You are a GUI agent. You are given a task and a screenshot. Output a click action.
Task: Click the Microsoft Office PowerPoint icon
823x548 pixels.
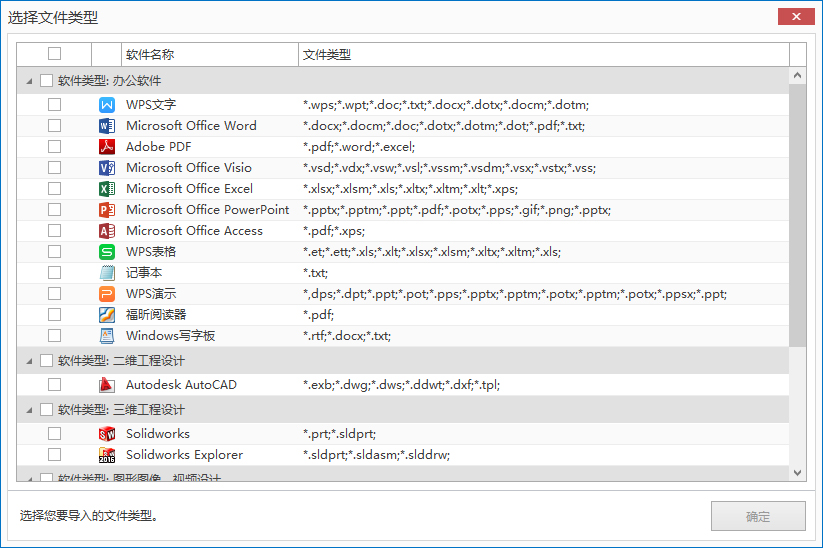pyautogui.click(x=107, y=210)
